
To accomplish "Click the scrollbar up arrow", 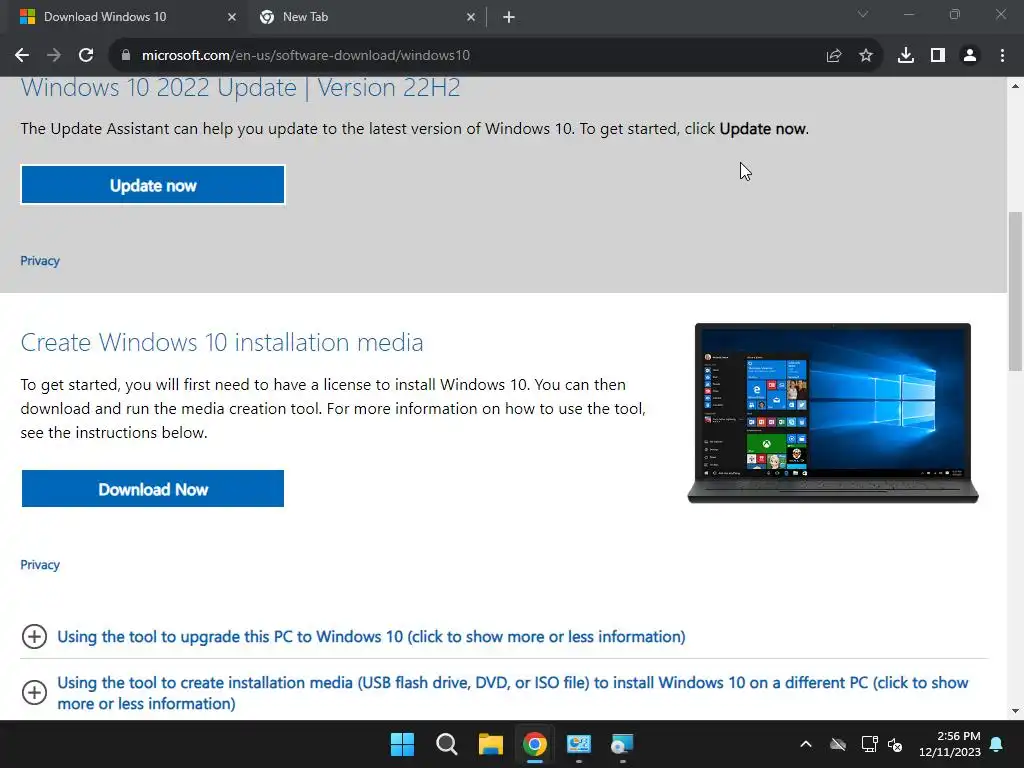I will tap(1015, 86).
